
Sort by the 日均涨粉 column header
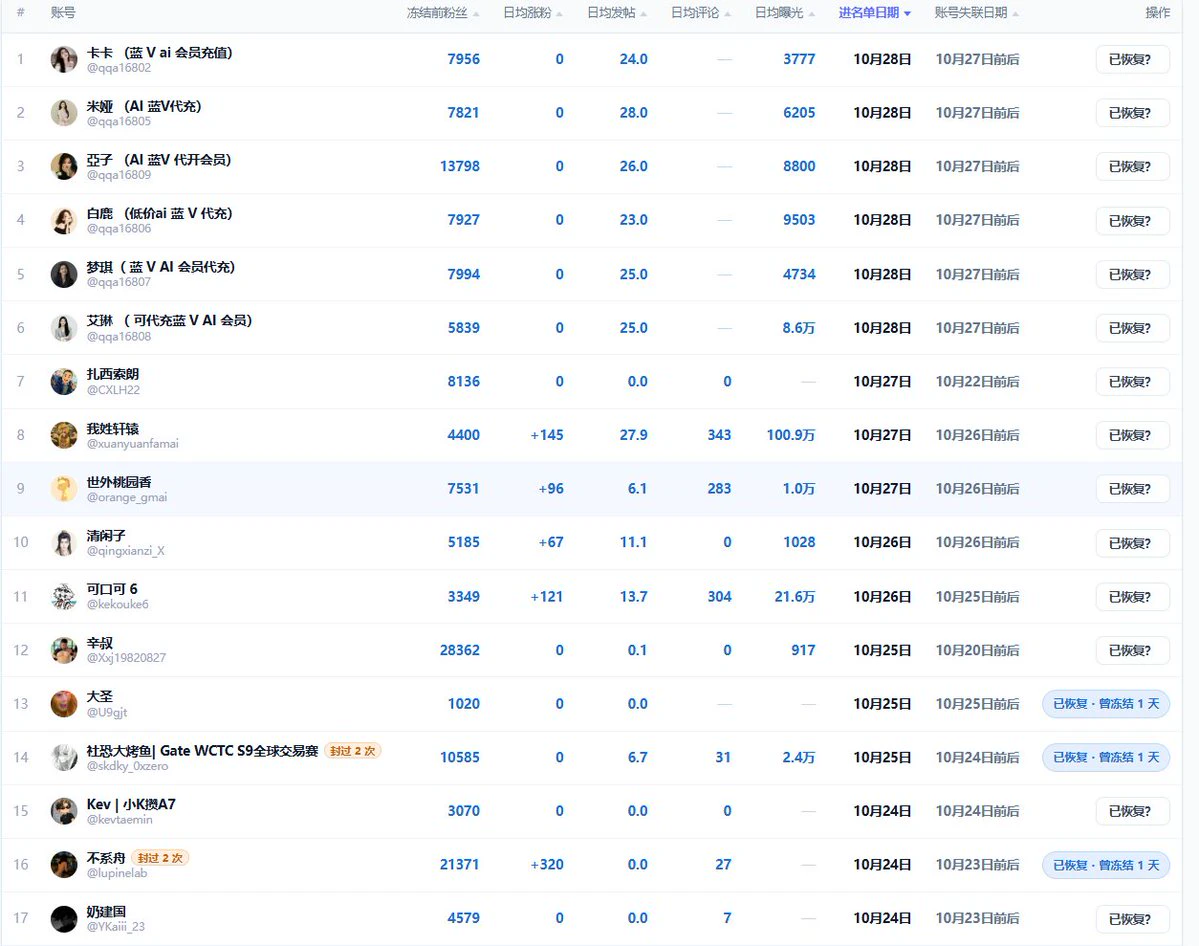point(532,13)
